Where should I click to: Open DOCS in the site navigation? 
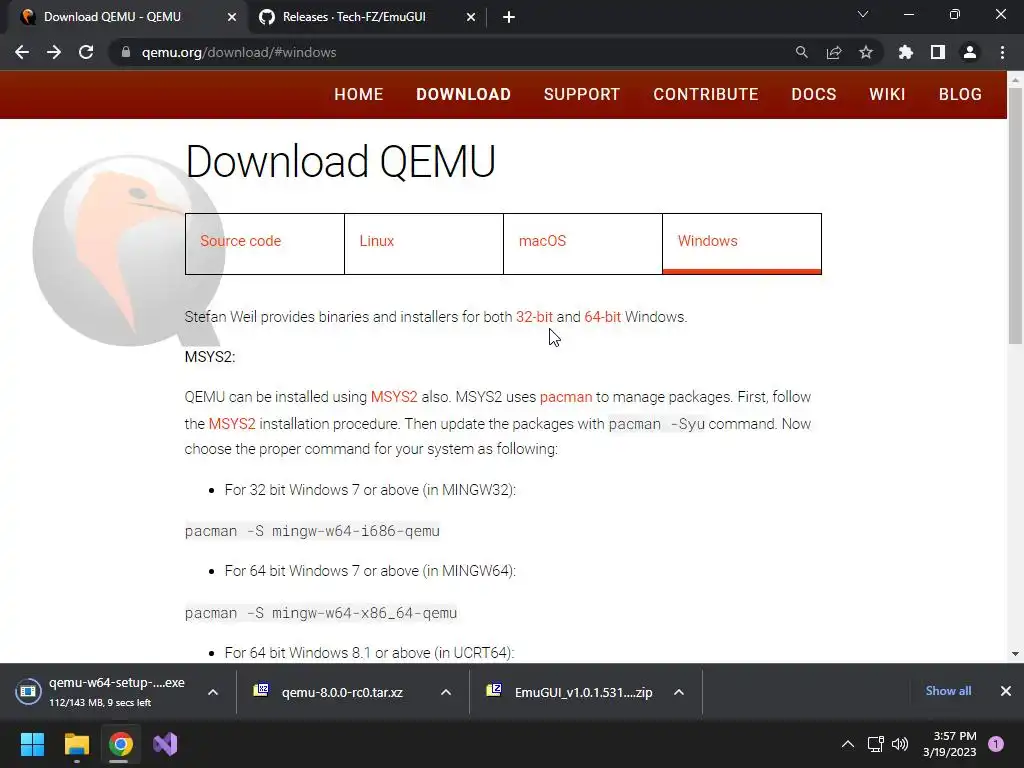tap(814, 94)
